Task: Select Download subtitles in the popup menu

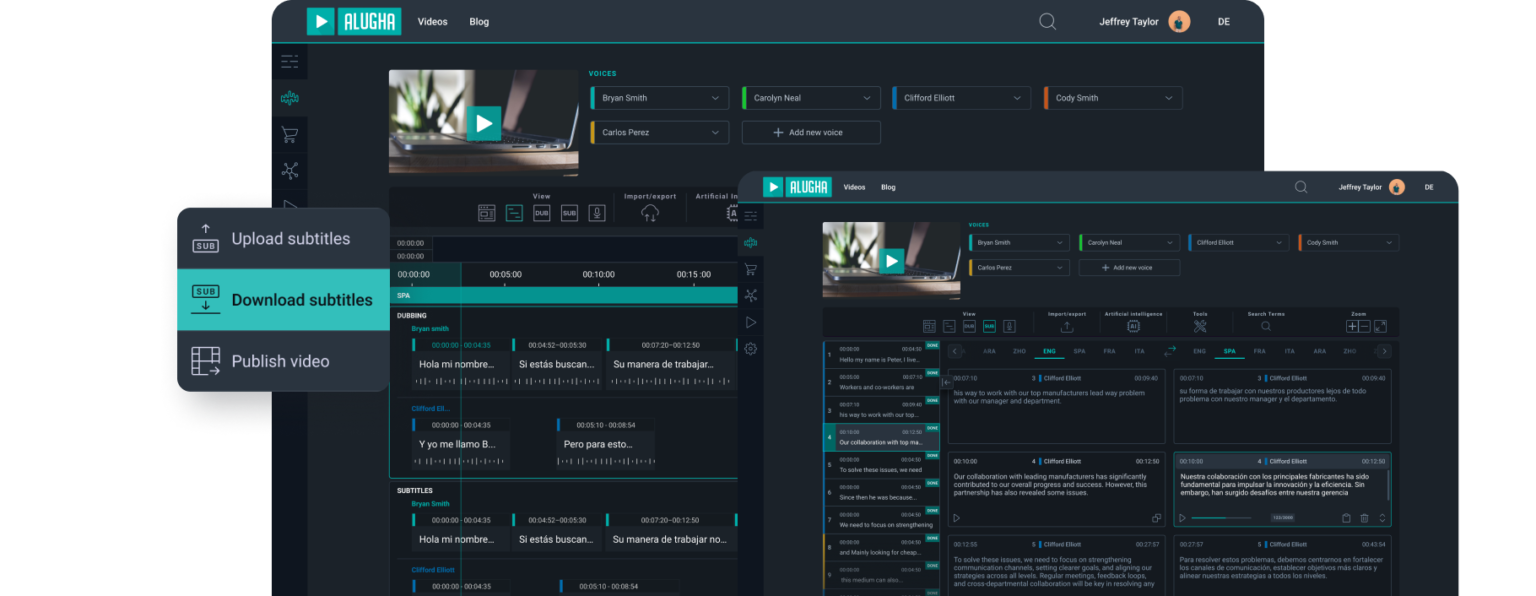Action: click(283, 300)
